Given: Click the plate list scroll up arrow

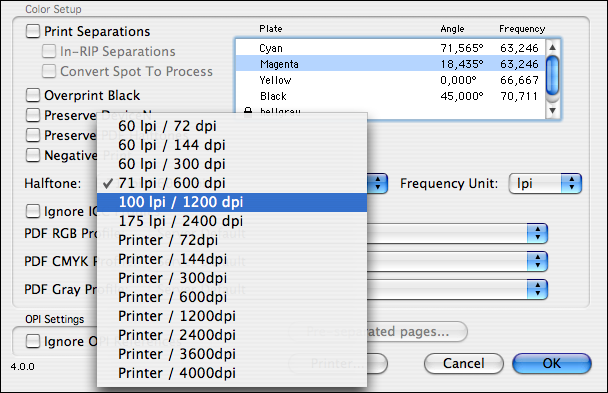Looking at the screenshot, I should (x=553, y=47).
